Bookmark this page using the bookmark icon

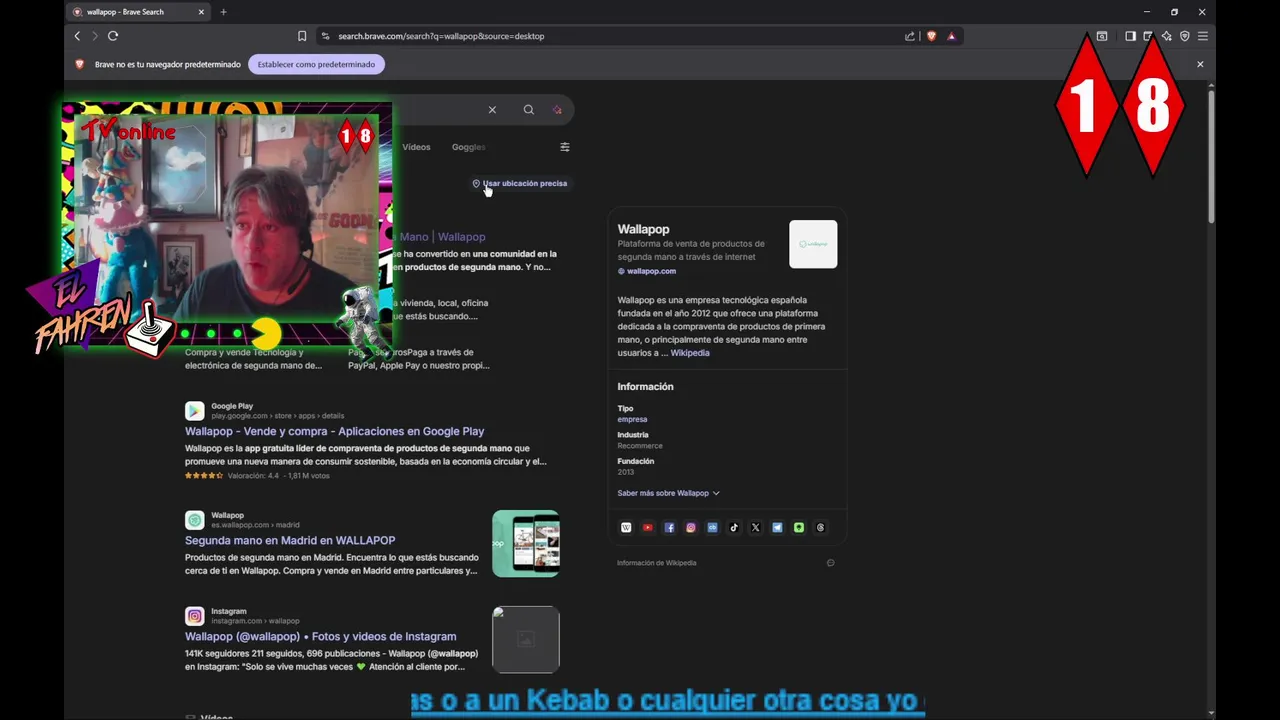point(302,36)
